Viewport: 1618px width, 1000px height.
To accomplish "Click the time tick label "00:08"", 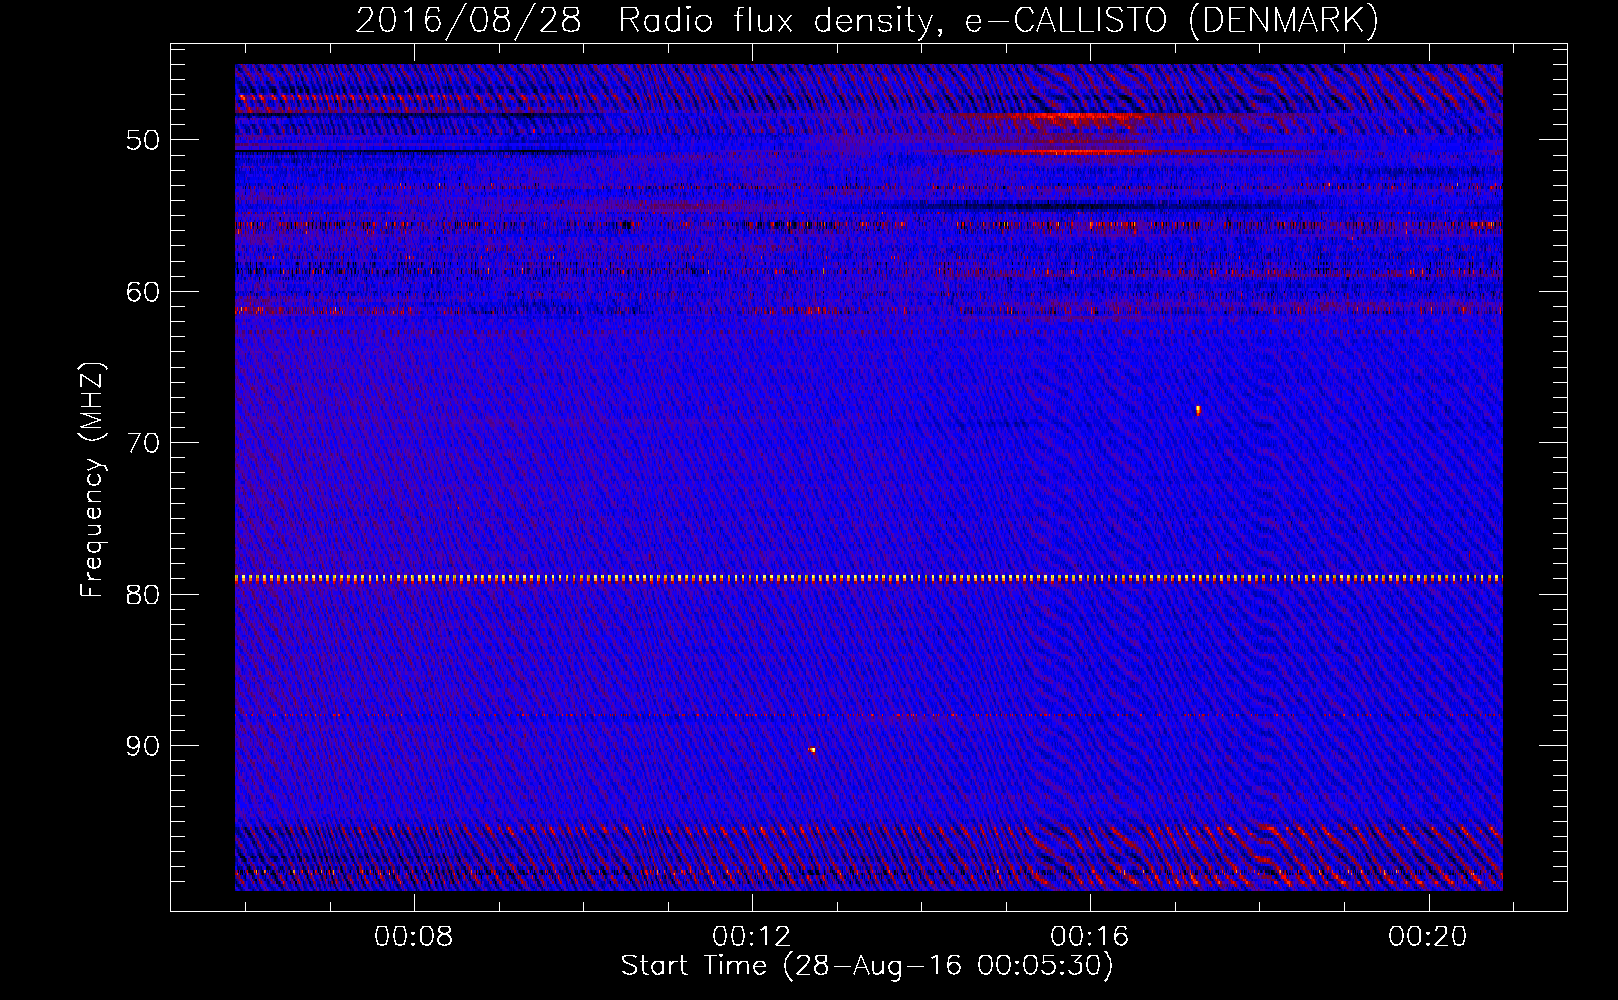I will click(413, 936).
